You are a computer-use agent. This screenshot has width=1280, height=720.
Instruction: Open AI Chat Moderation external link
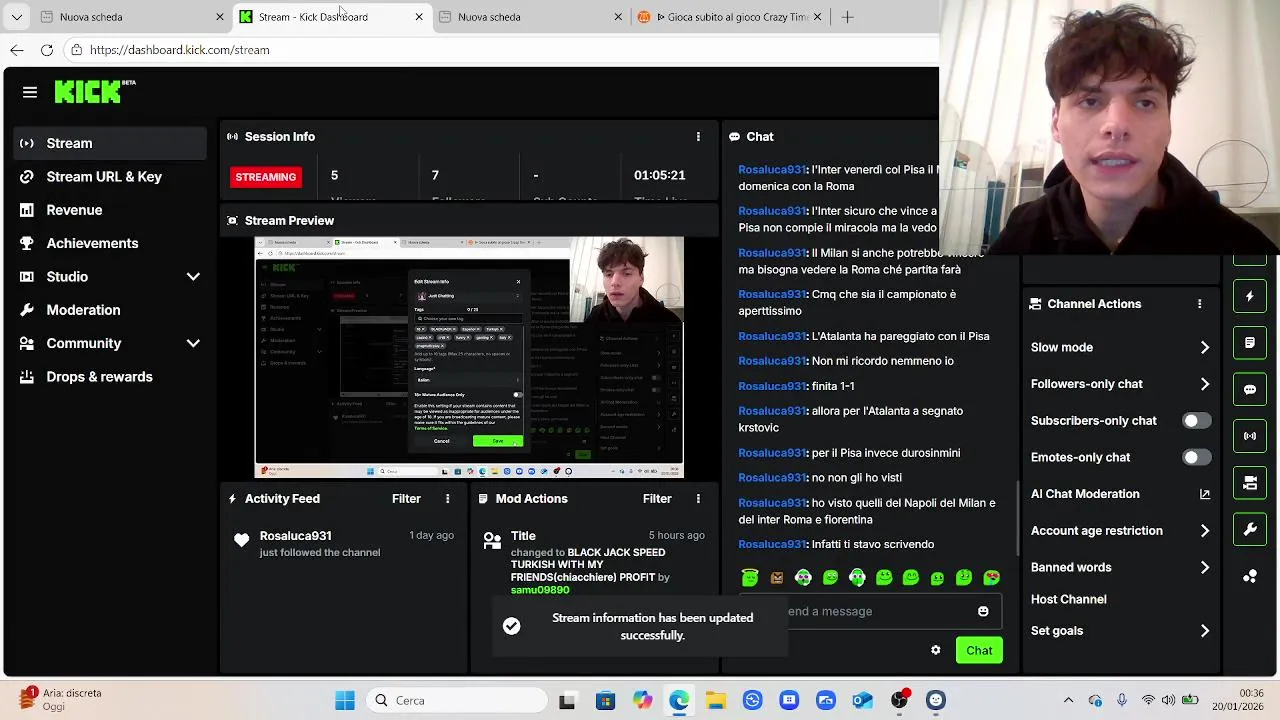point(1205,494)
